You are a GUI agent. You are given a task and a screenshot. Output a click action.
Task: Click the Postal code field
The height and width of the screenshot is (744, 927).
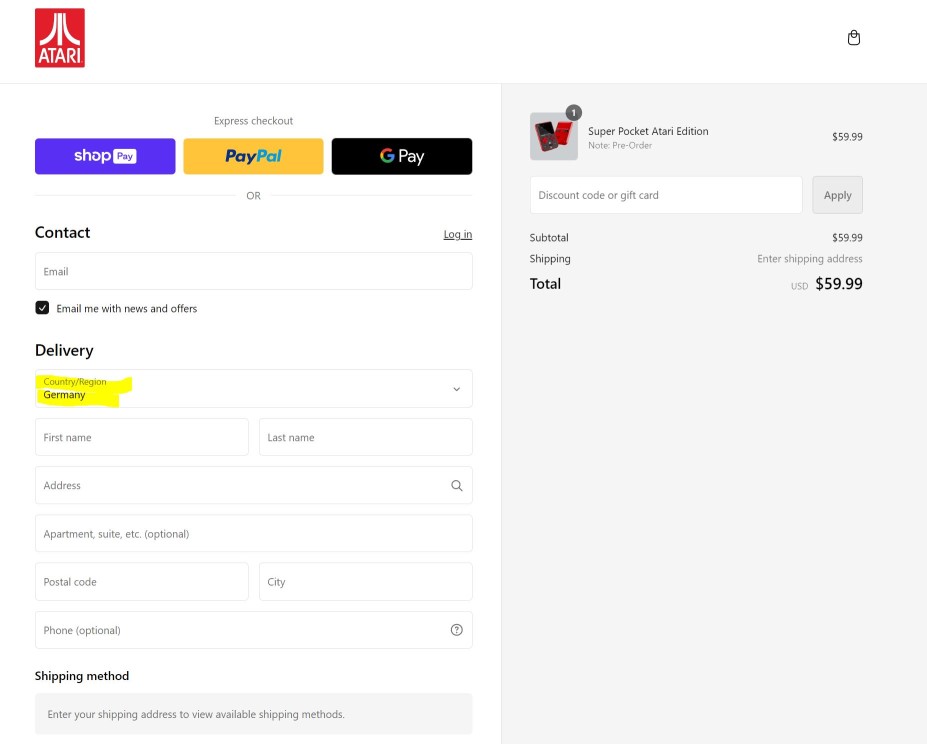(141, 582)
